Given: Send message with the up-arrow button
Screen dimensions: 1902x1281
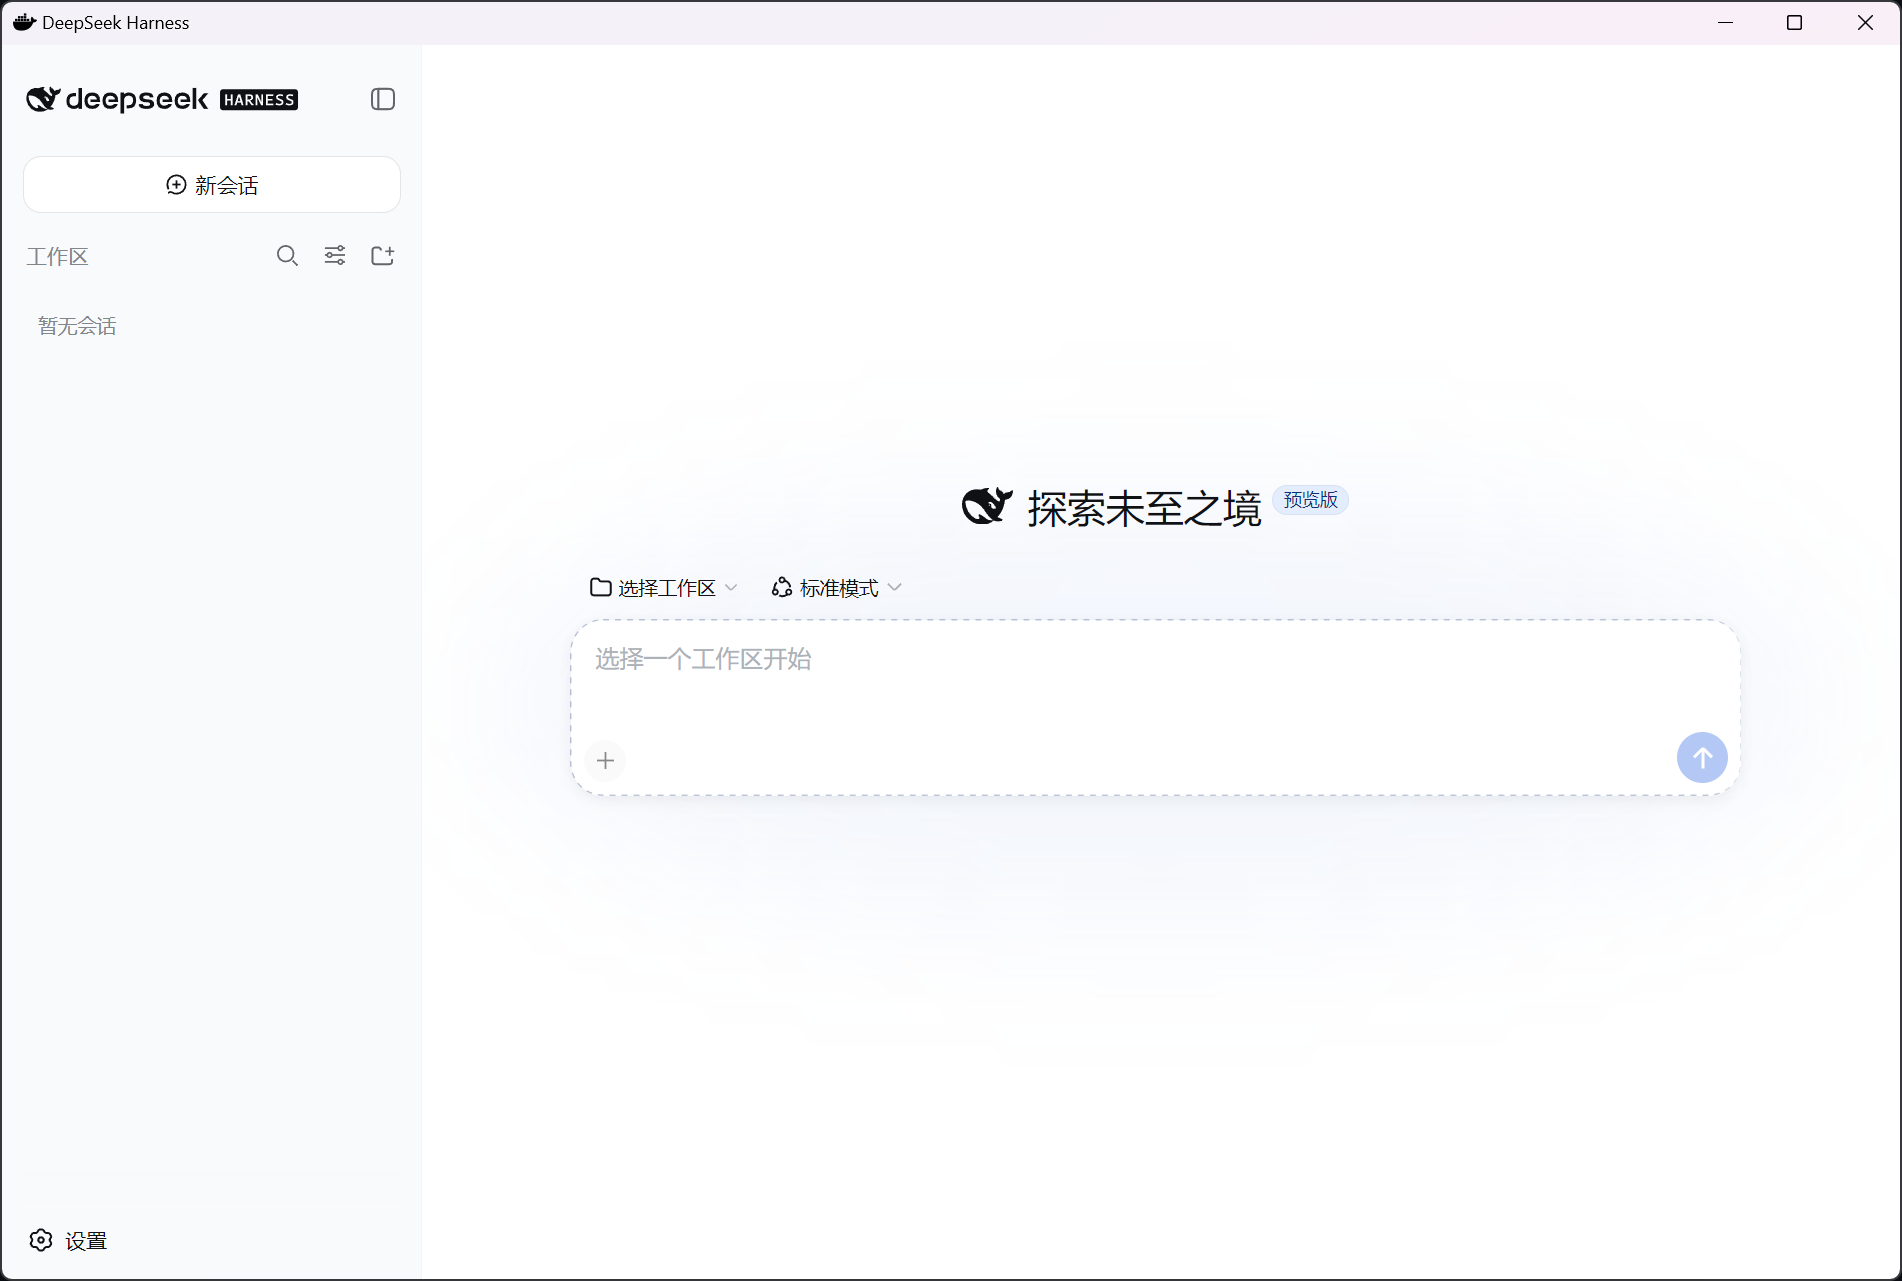Looking at the screenshot, I should [x=1702, y=758].
